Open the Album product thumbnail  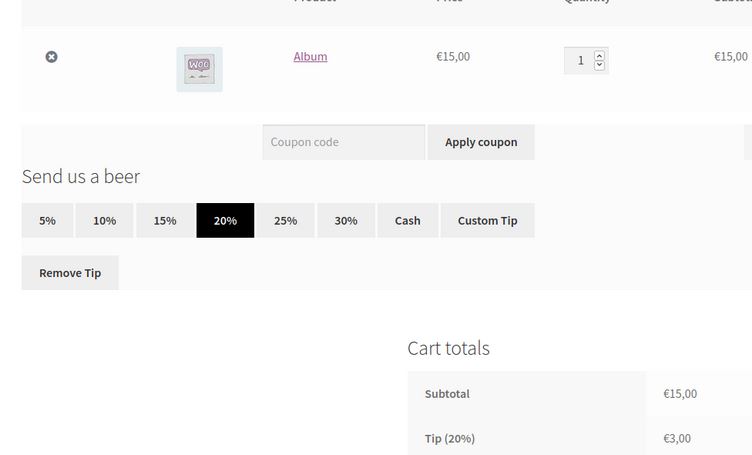pyautogui.click(x=200, y=70)
